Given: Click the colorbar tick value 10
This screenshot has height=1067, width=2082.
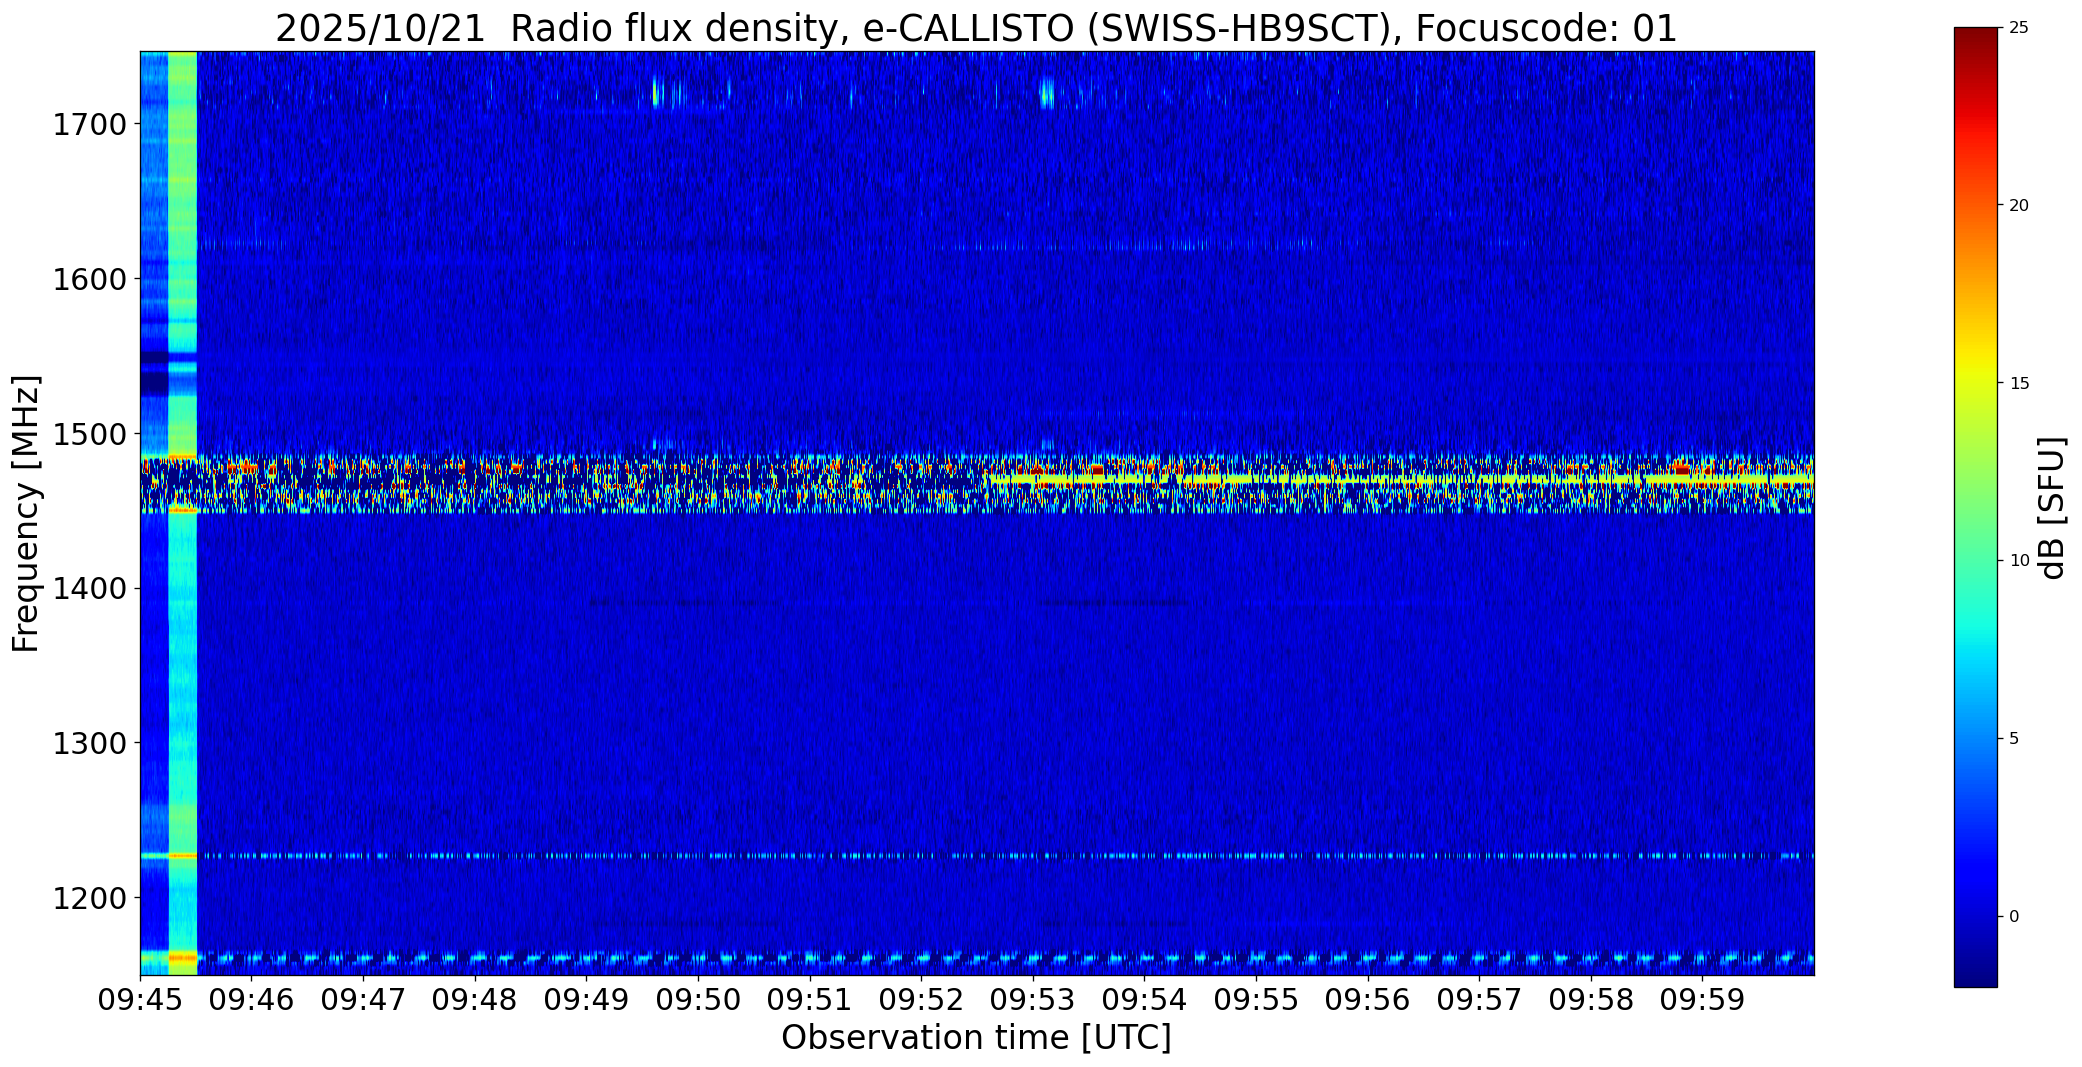Looking at the screenshot, I should [x=2019, y=561].
